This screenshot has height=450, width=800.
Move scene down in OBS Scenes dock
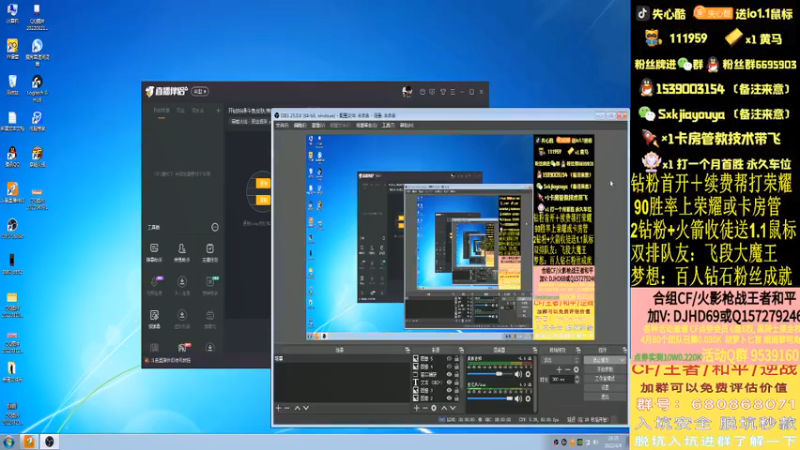coord(306,408)
